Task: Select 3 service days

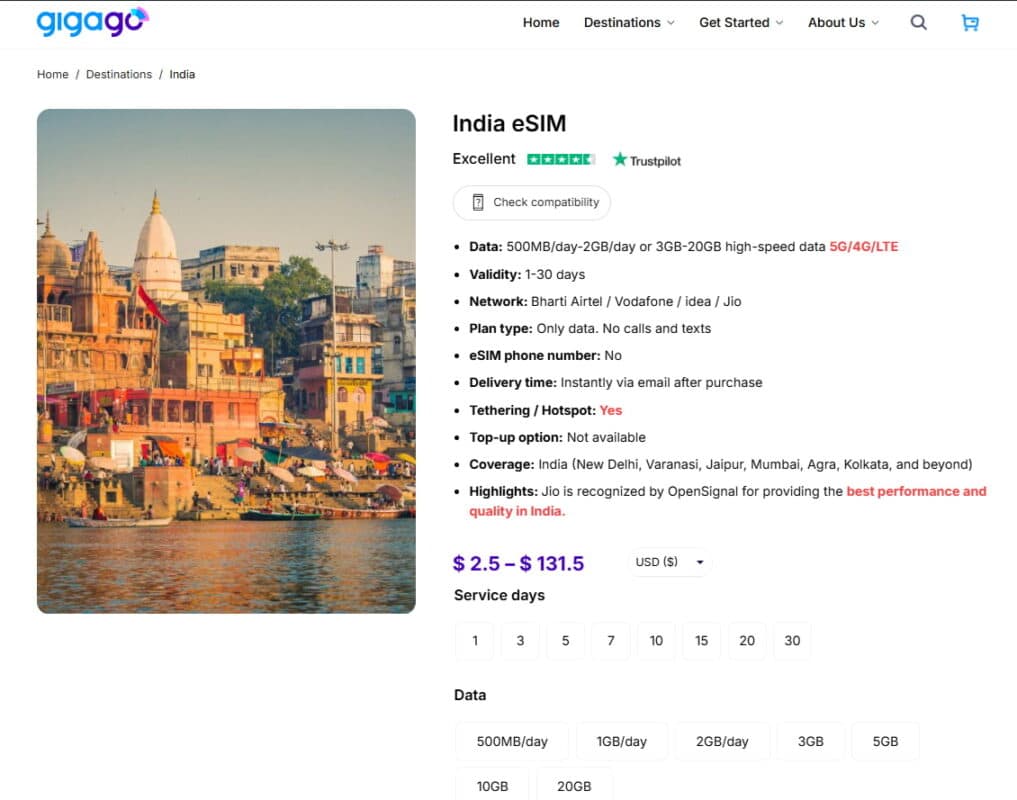Action: 520,641
